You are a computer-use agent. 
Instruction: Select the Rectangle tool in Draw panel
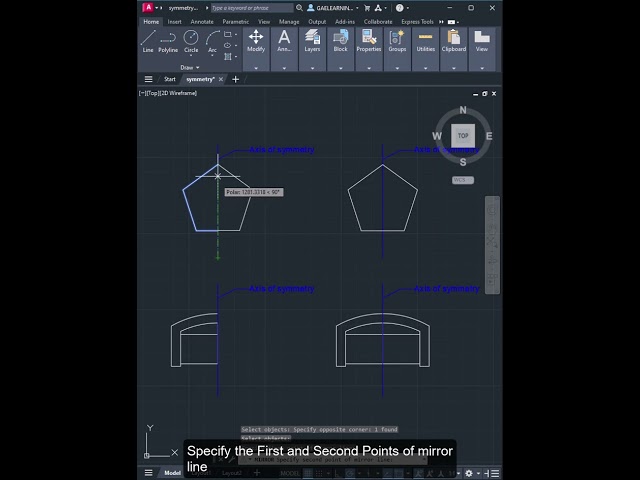tap(228, 34)
